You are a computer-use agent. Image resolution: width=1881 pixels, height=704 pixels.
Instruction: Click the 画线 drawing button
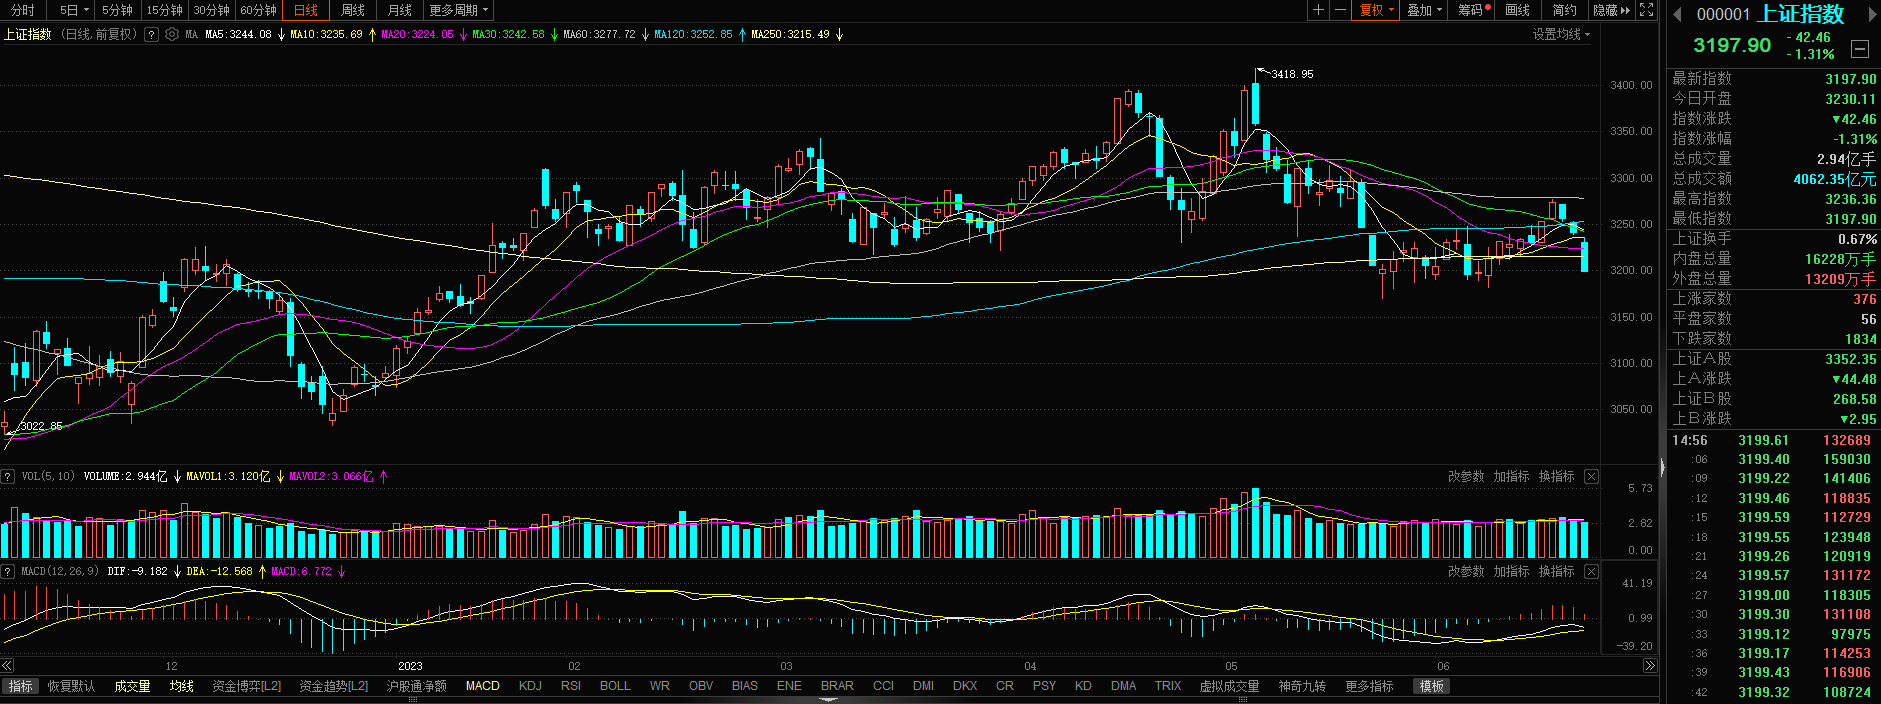pos(1517,10)
